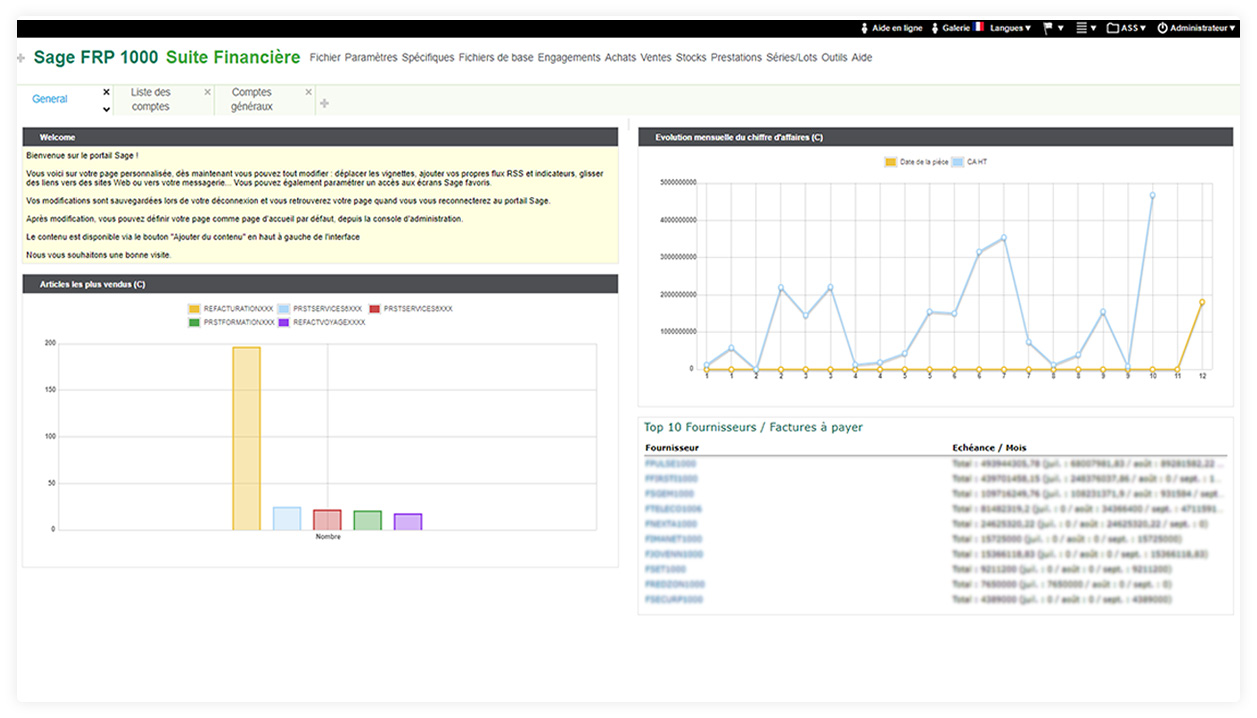
Task: Click the yellow data point at month 12
Action: pos(1202,302)
